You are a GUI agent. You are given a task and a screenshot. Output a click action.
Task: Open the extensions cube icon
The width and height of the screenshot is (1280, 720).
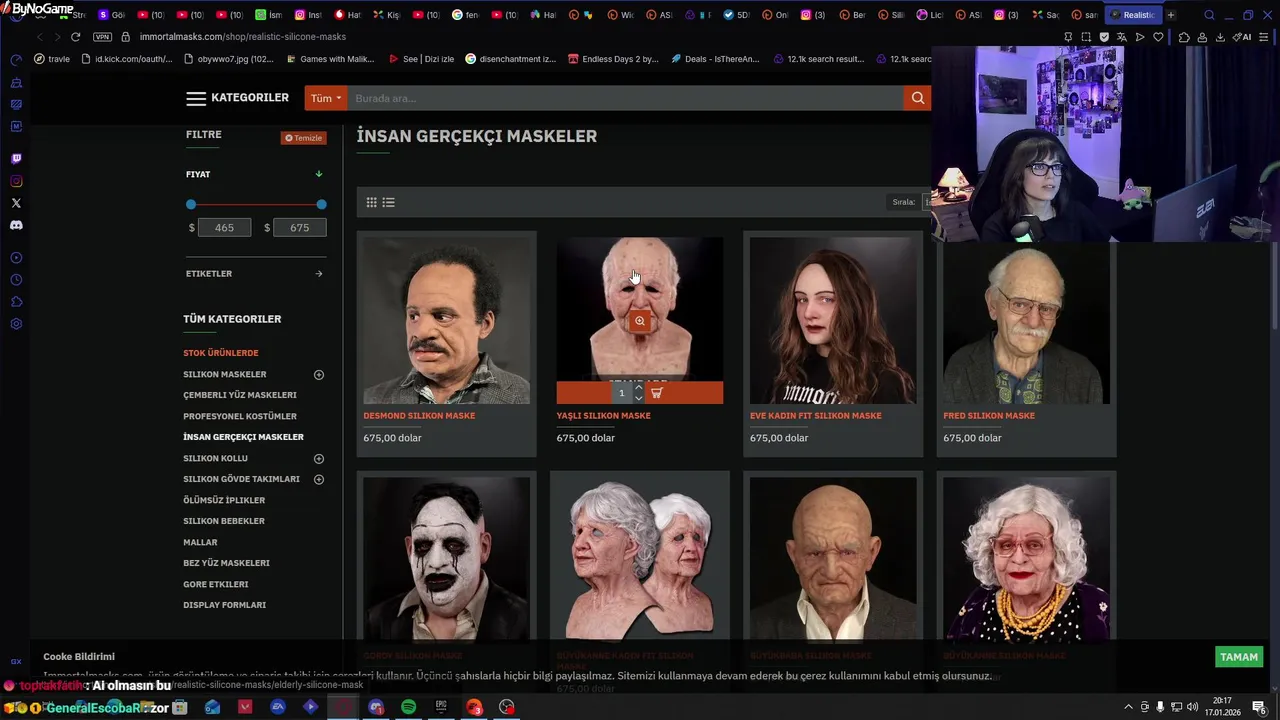[x=1184, y=37]
